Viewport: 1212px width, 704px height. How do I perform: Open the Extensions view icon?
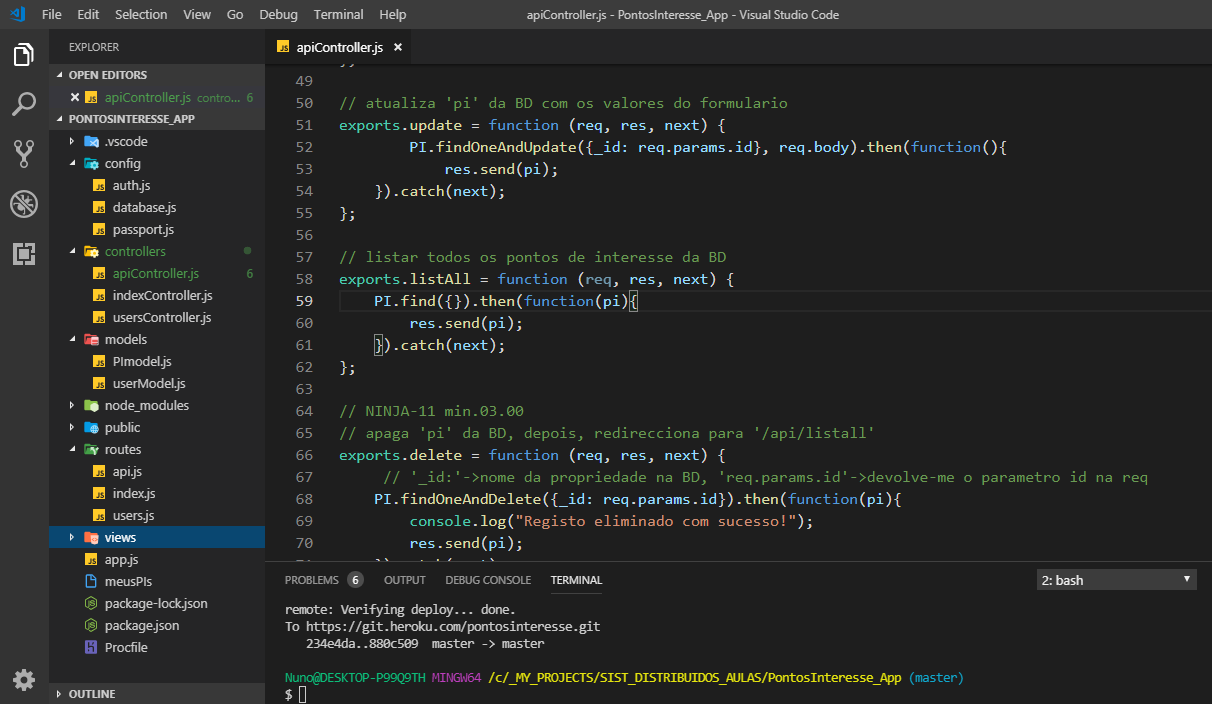[x=24, y=254]
